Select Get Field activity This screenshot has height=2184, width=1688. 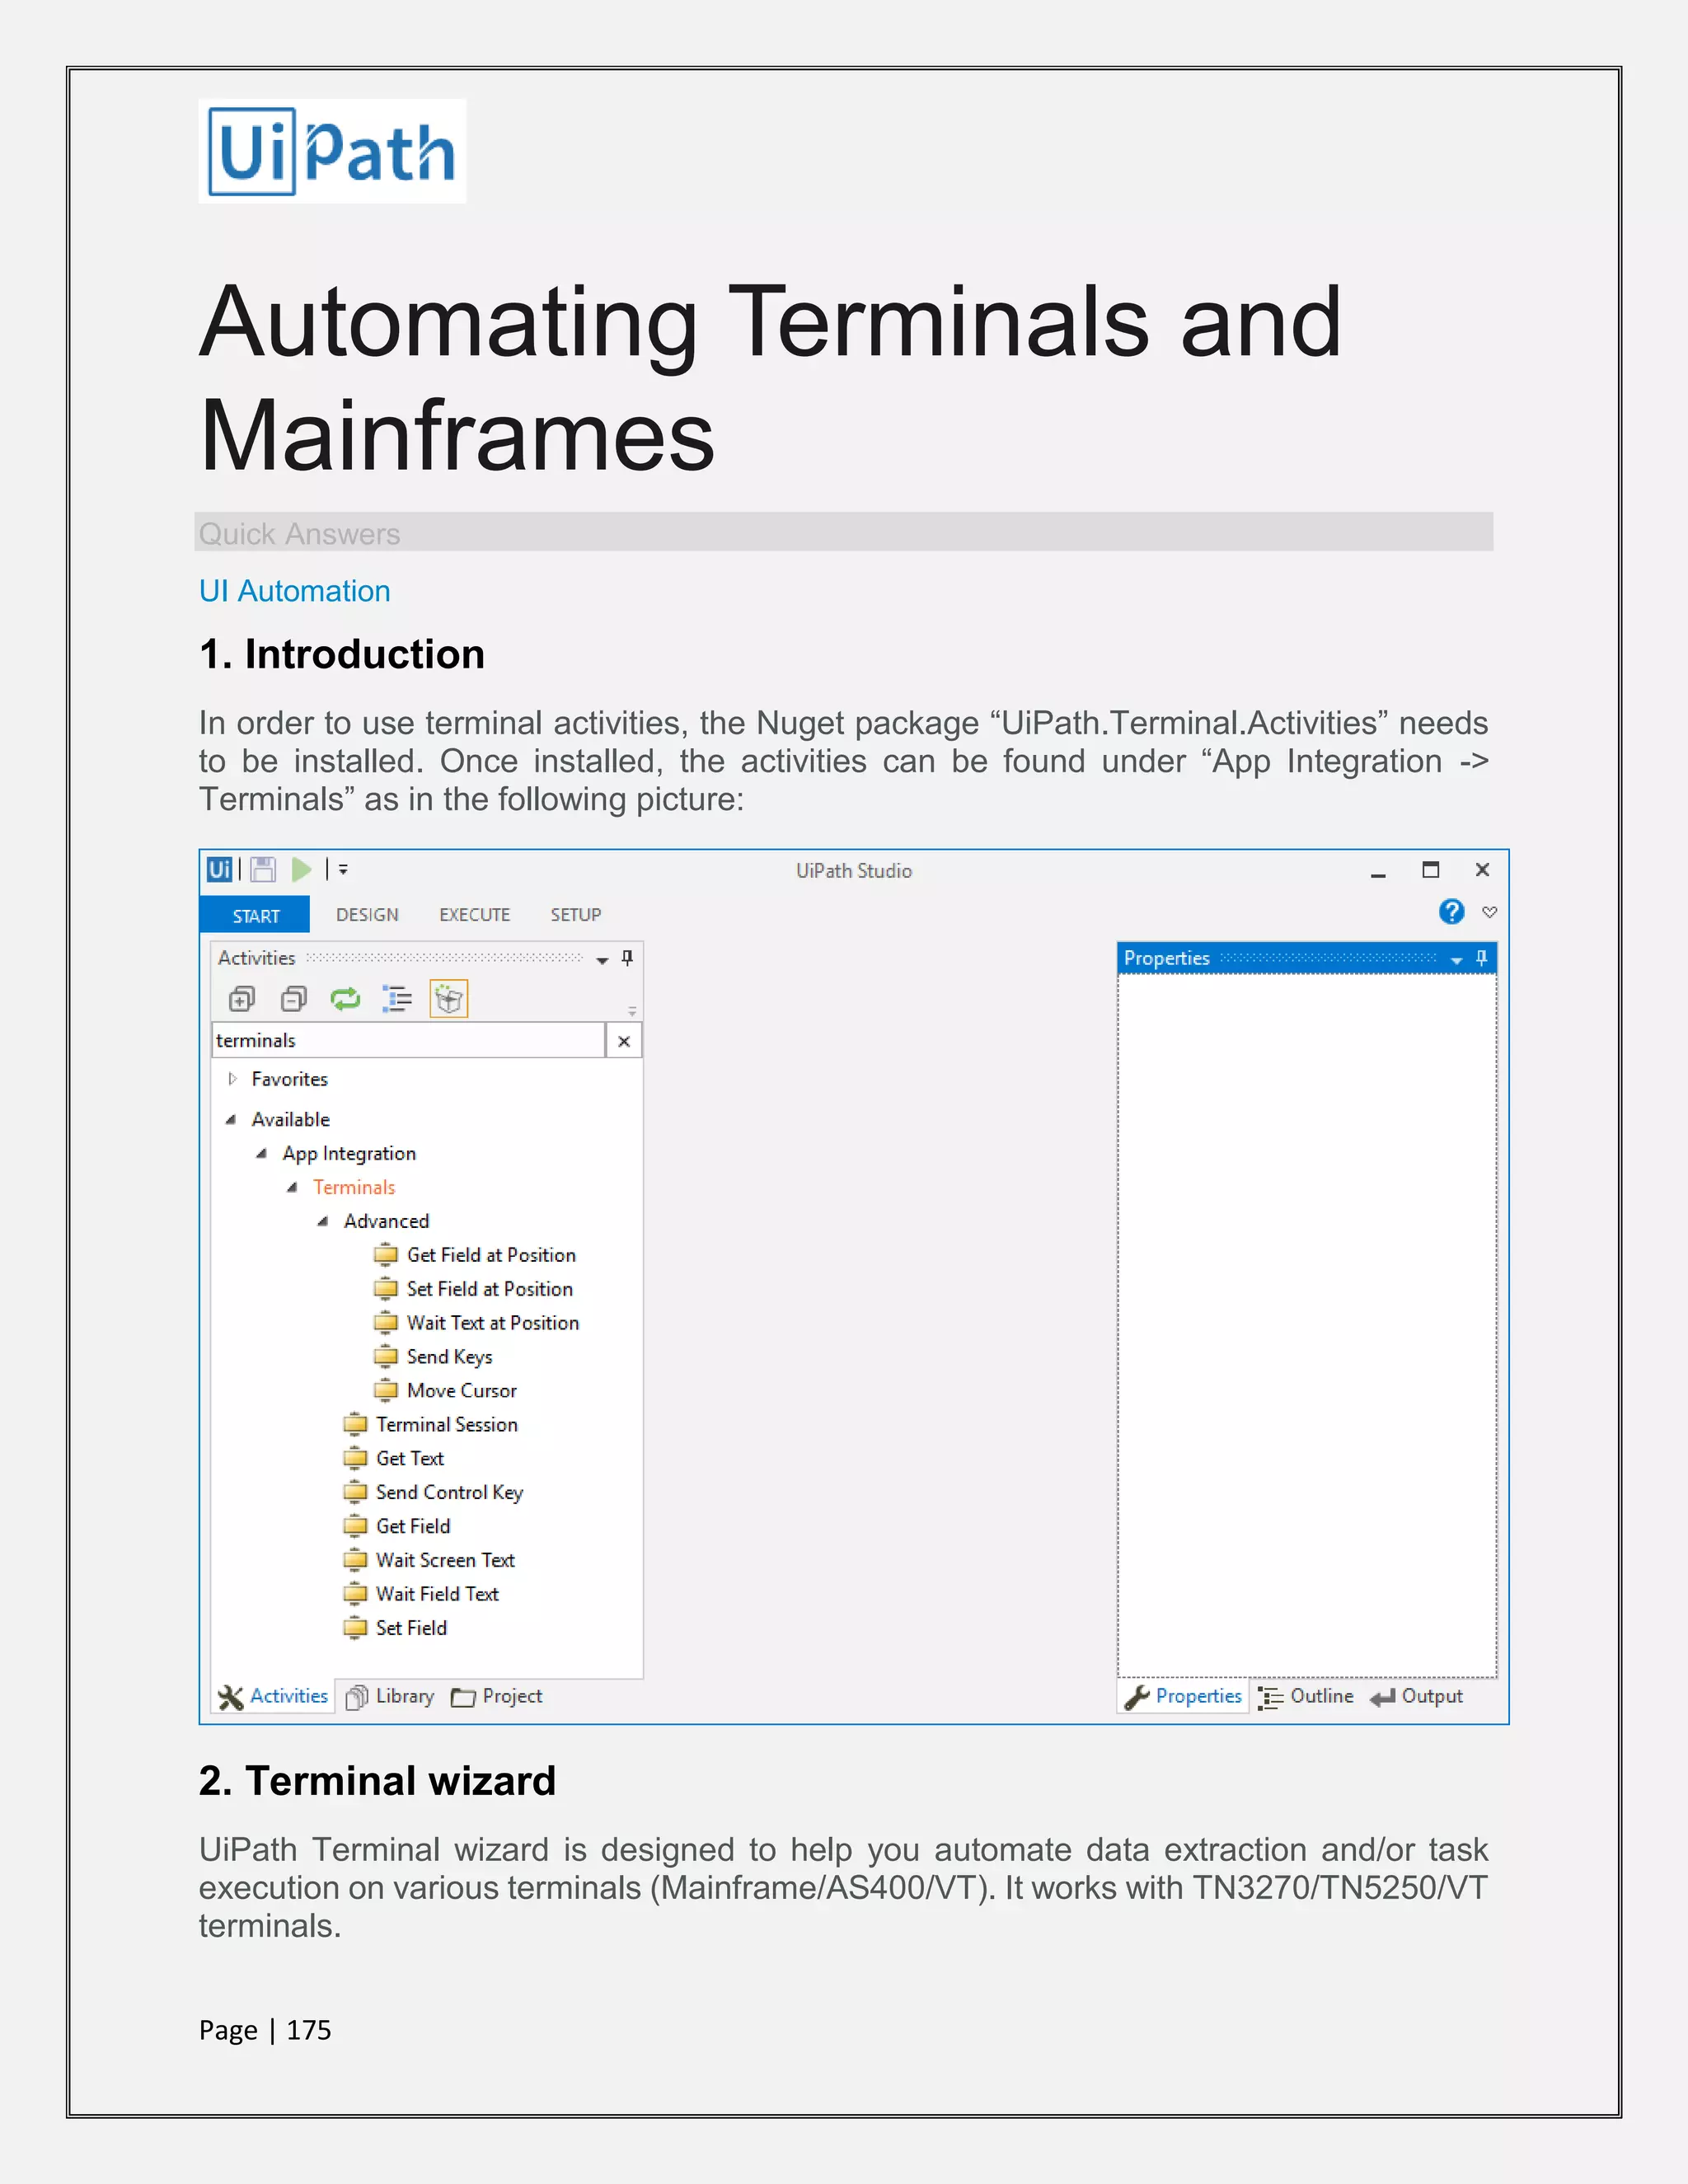397,1527
